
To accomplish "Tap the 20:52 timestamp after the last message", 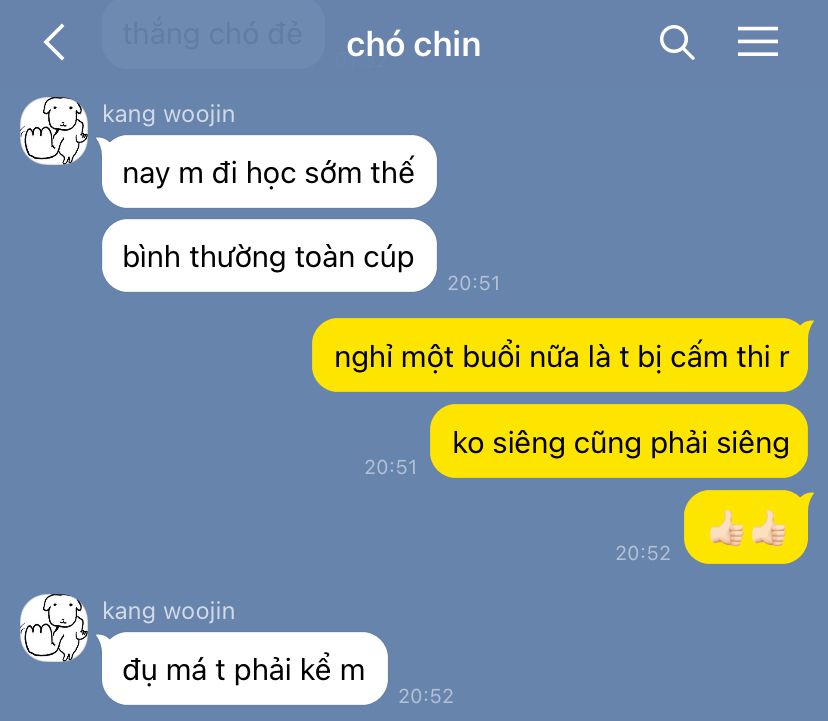I will pyautogui.click(x=426, y=697).
